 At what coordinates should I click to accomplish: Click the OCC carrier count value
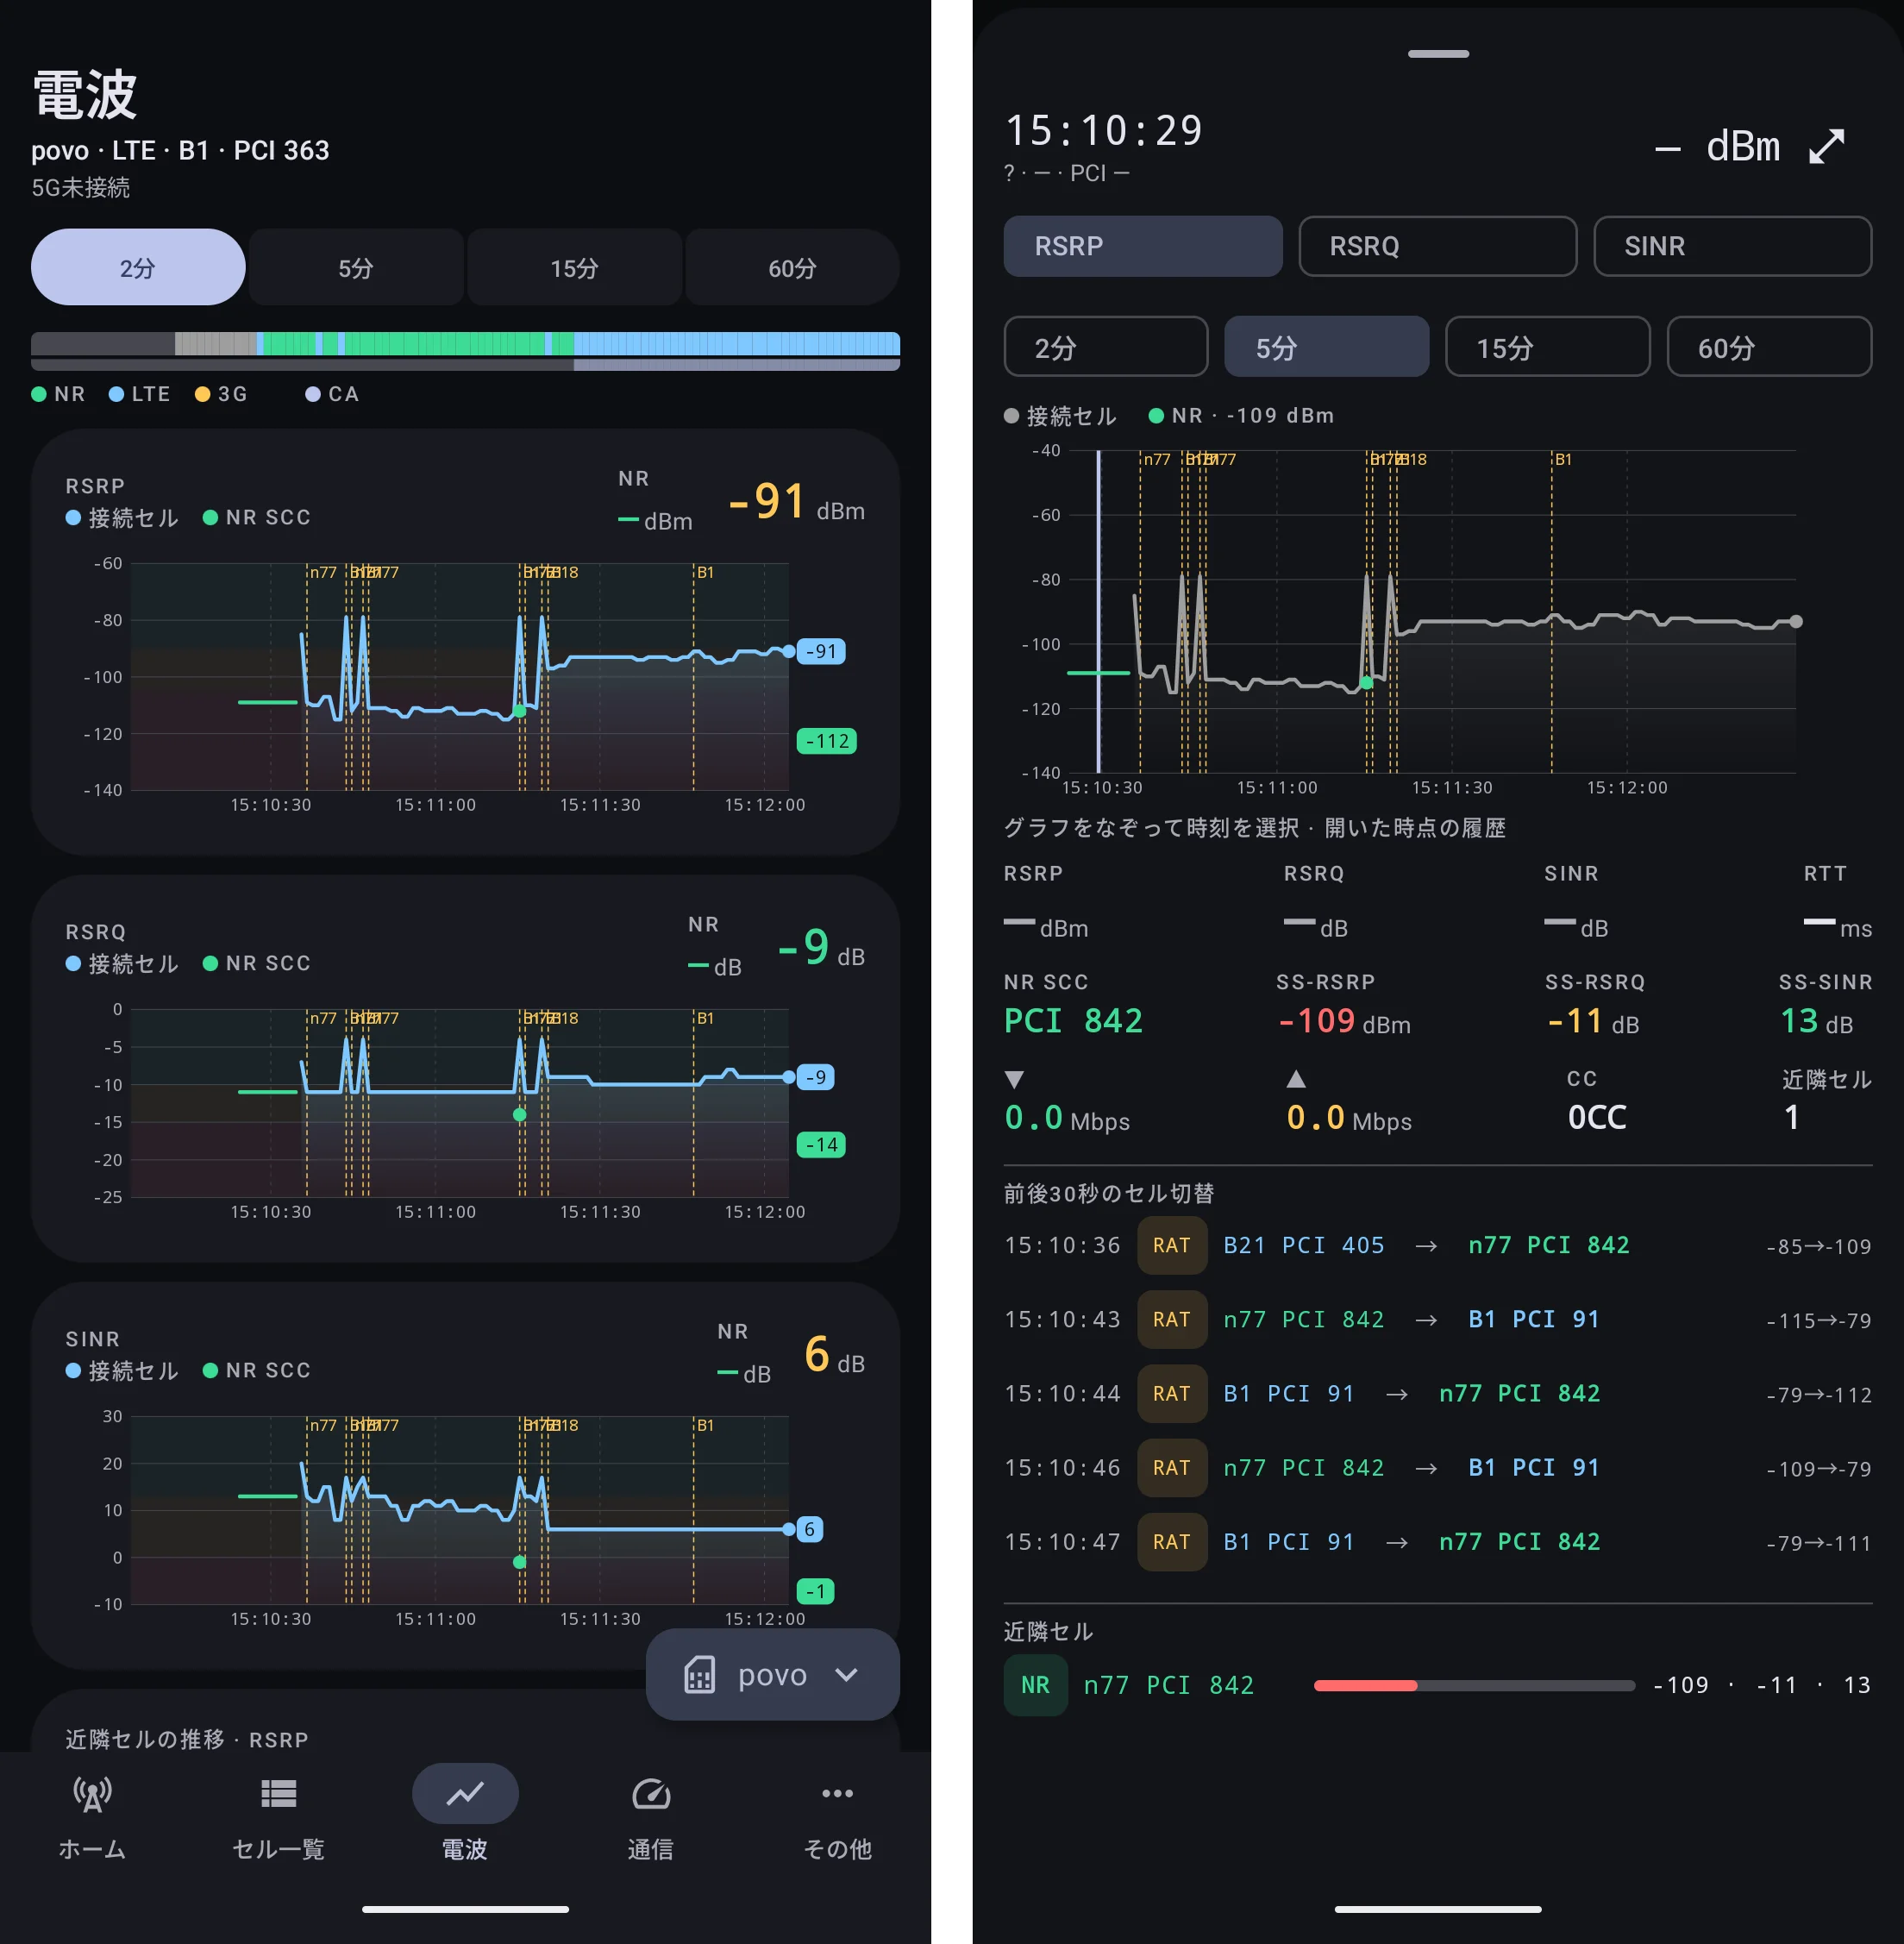1597,1117
